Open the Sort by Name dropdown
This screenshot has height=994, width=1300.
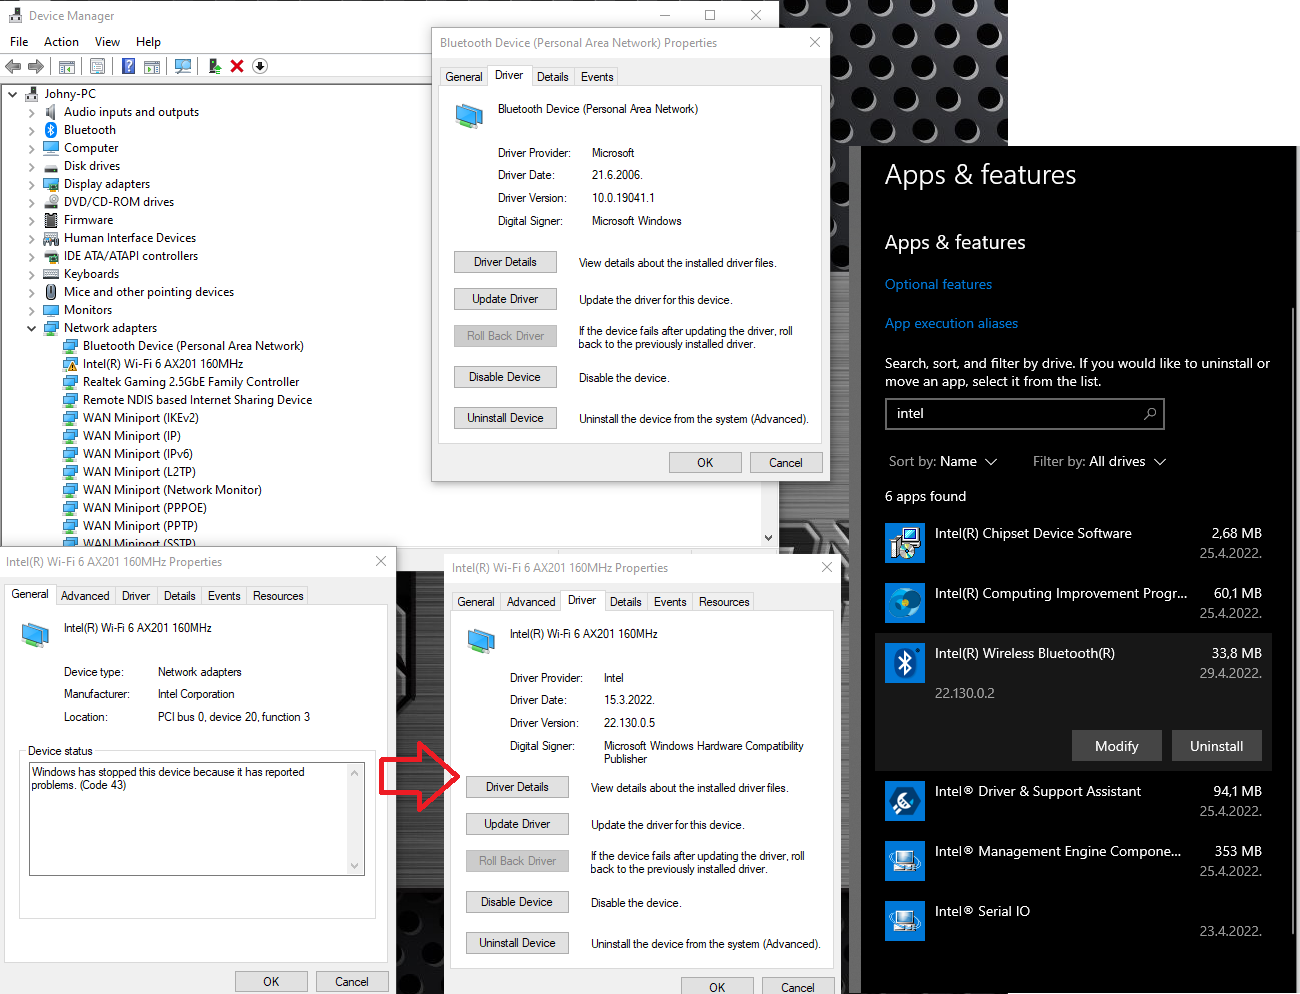click(943, 462)
